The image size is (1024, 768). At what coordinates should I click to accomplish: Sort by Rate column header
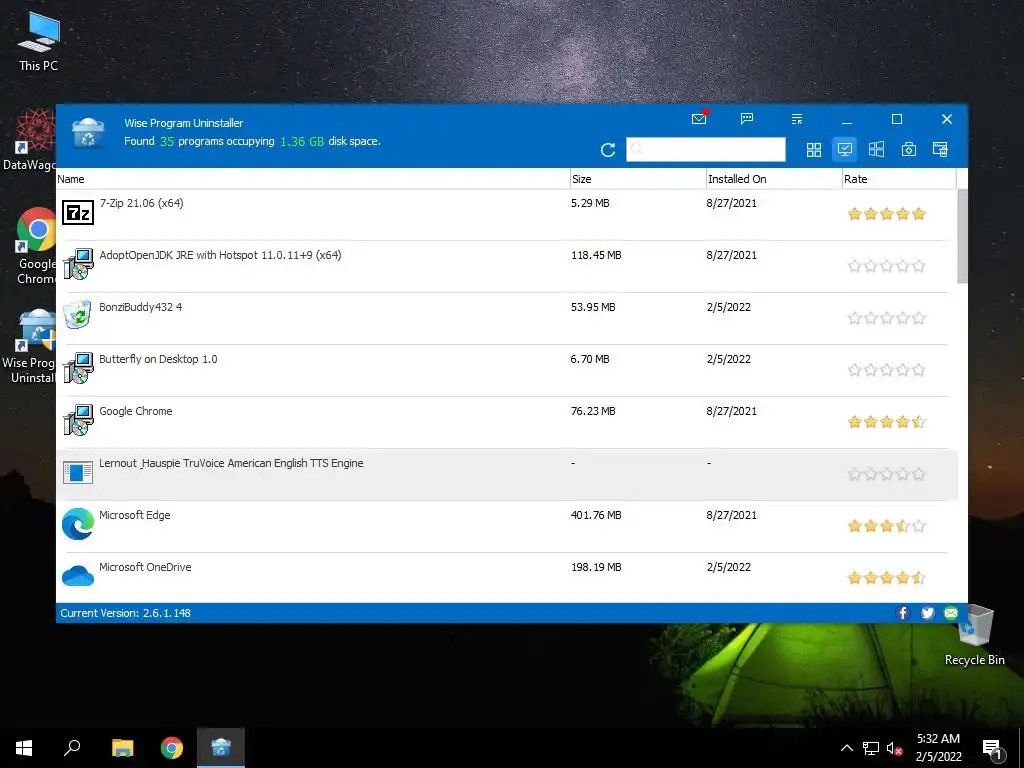899,179
